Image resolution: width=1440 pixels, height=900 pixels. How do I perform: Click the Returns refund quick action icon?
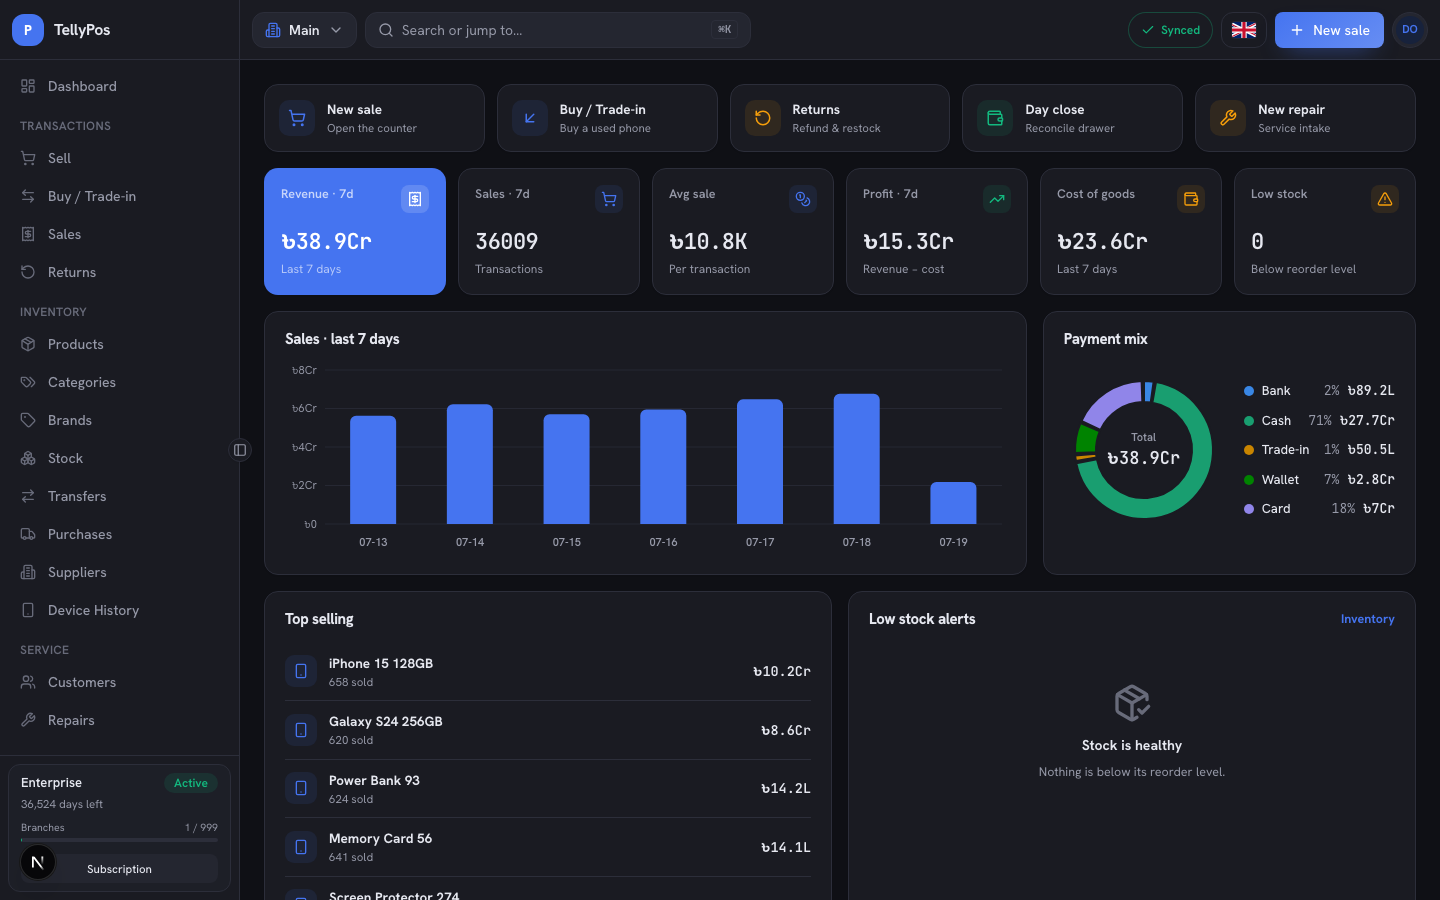[x=763, y=118]
